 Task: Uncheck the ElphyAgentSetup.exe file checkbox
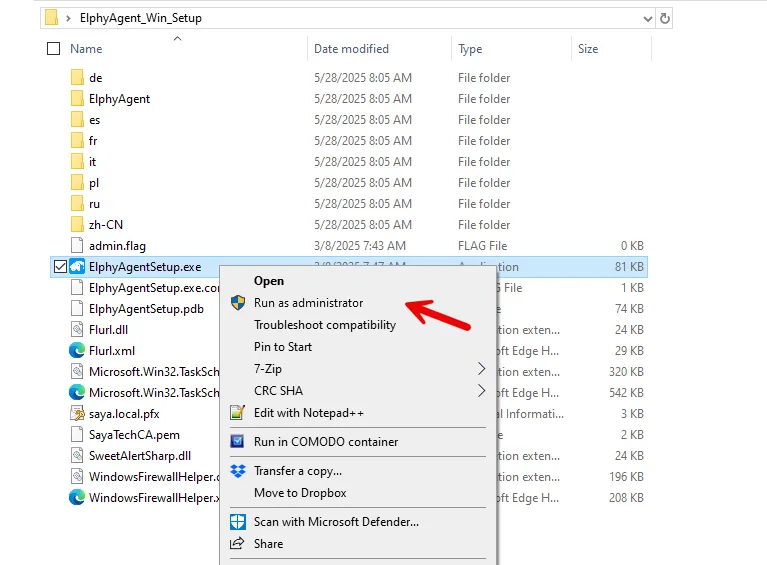[x=59, y=267]
